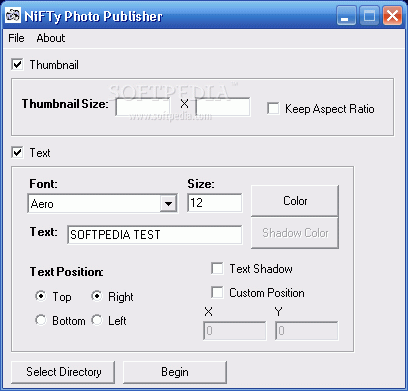408x391 pixels.
Task: Expand the Font dropdown arrow
Action: (168, 203)
